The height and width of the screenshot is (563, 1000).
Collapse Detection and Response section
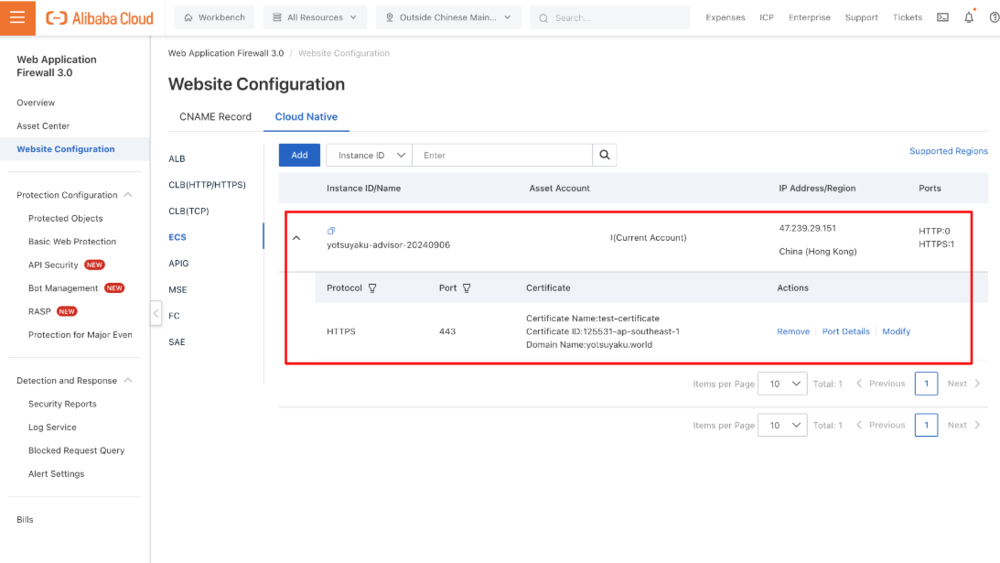click(x=128, y=381)
